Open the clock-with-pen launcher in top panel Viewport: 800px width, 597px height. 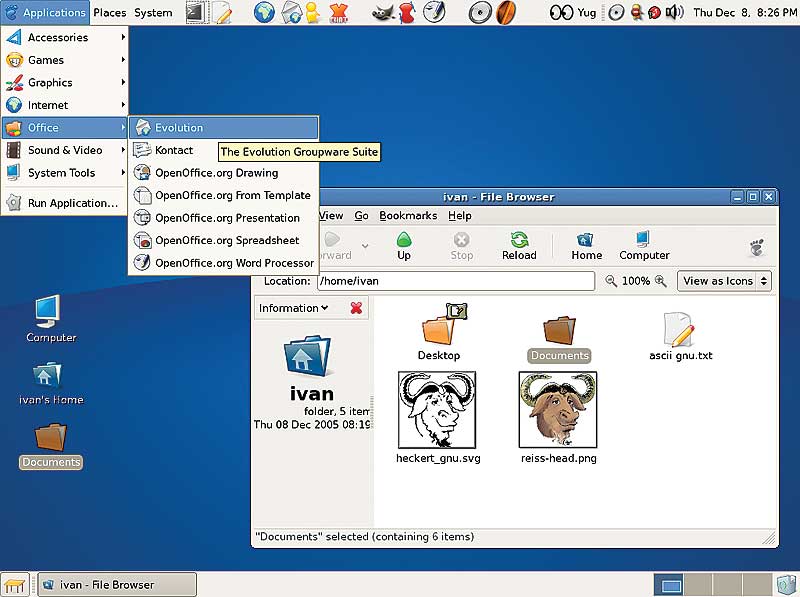[434, 12]
